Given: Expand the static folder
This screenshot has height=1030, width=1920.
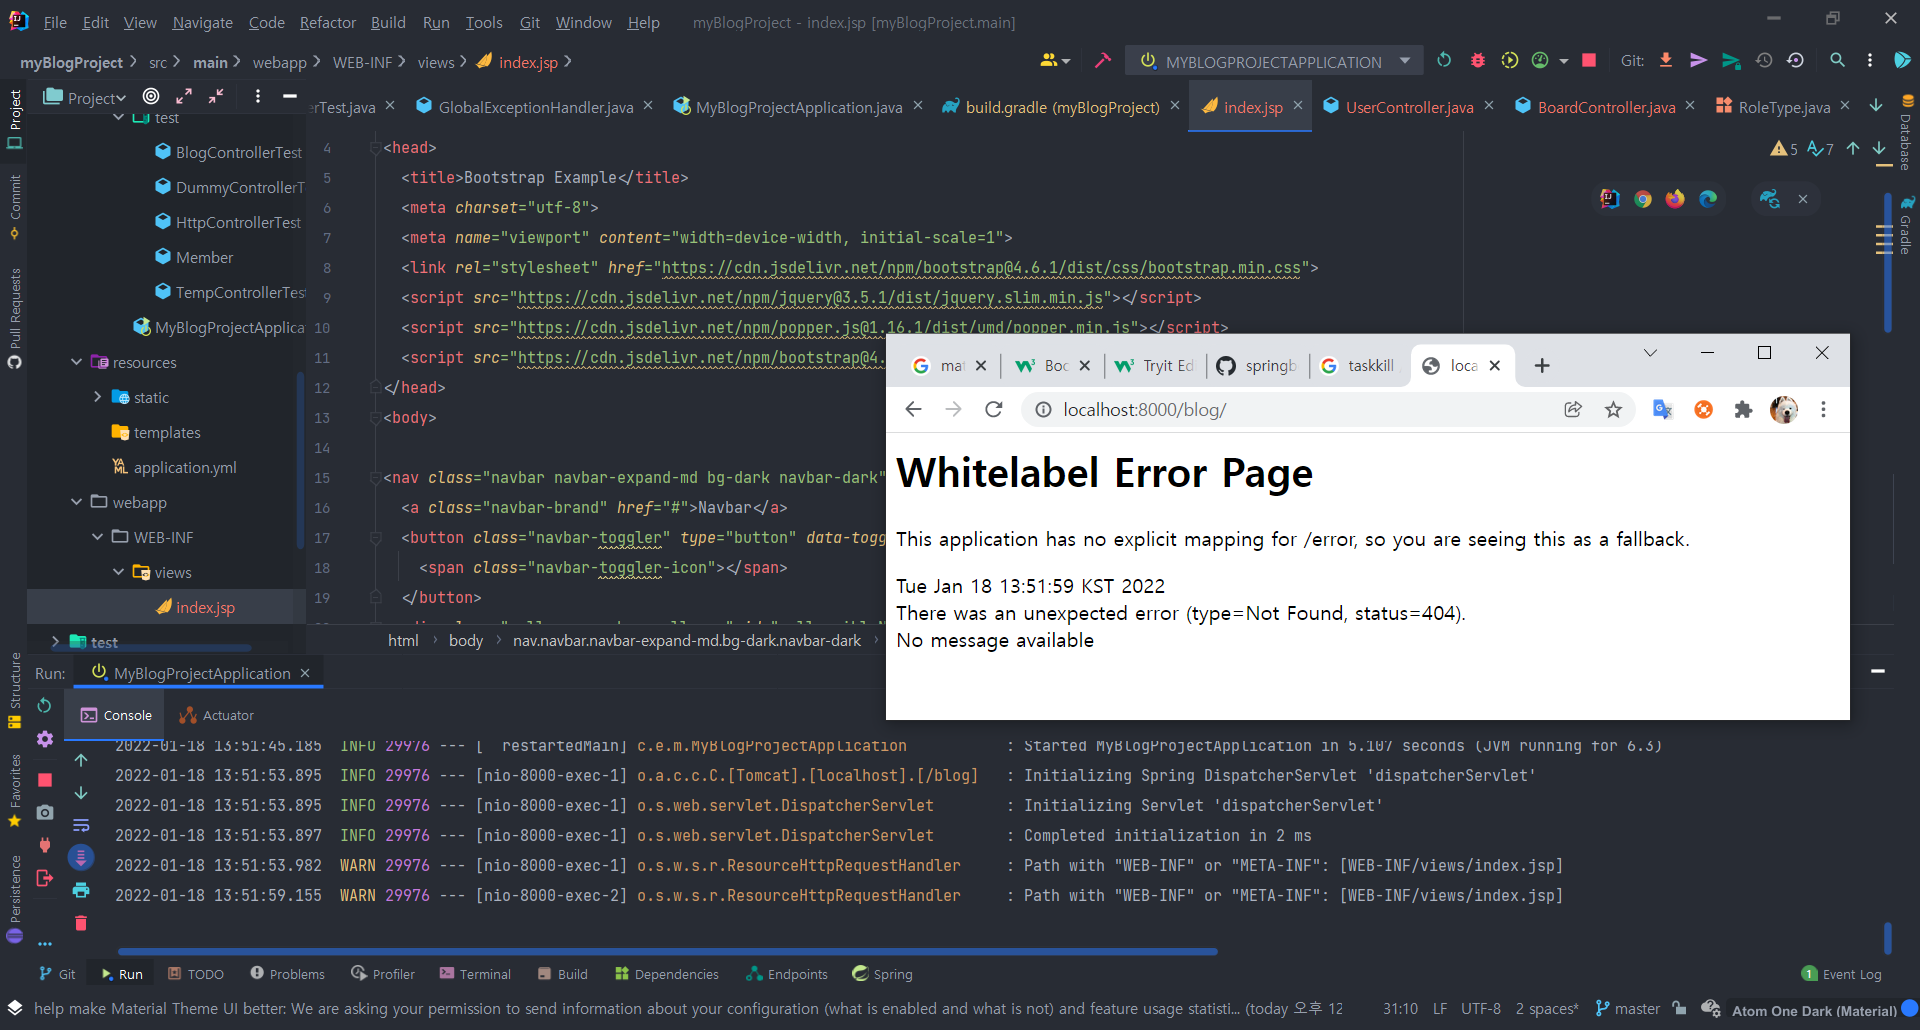Looking at the screenshot, I should [x=97, y=397].
